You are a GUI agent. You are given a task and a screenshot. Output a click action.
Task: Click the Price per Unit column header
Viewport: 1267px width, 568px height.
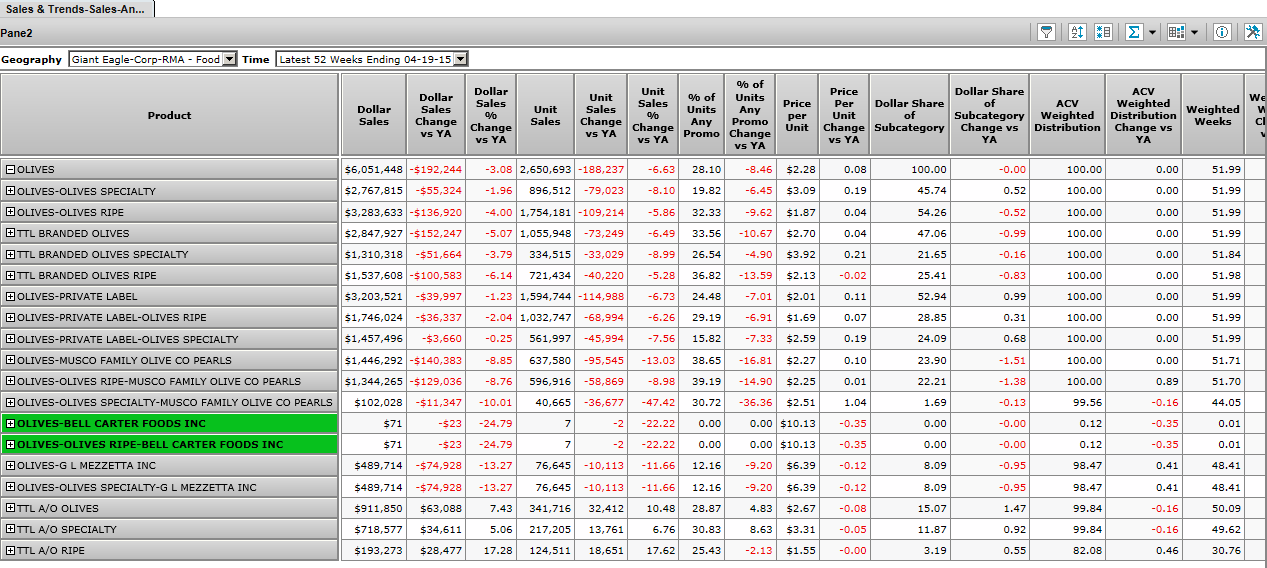797,115
